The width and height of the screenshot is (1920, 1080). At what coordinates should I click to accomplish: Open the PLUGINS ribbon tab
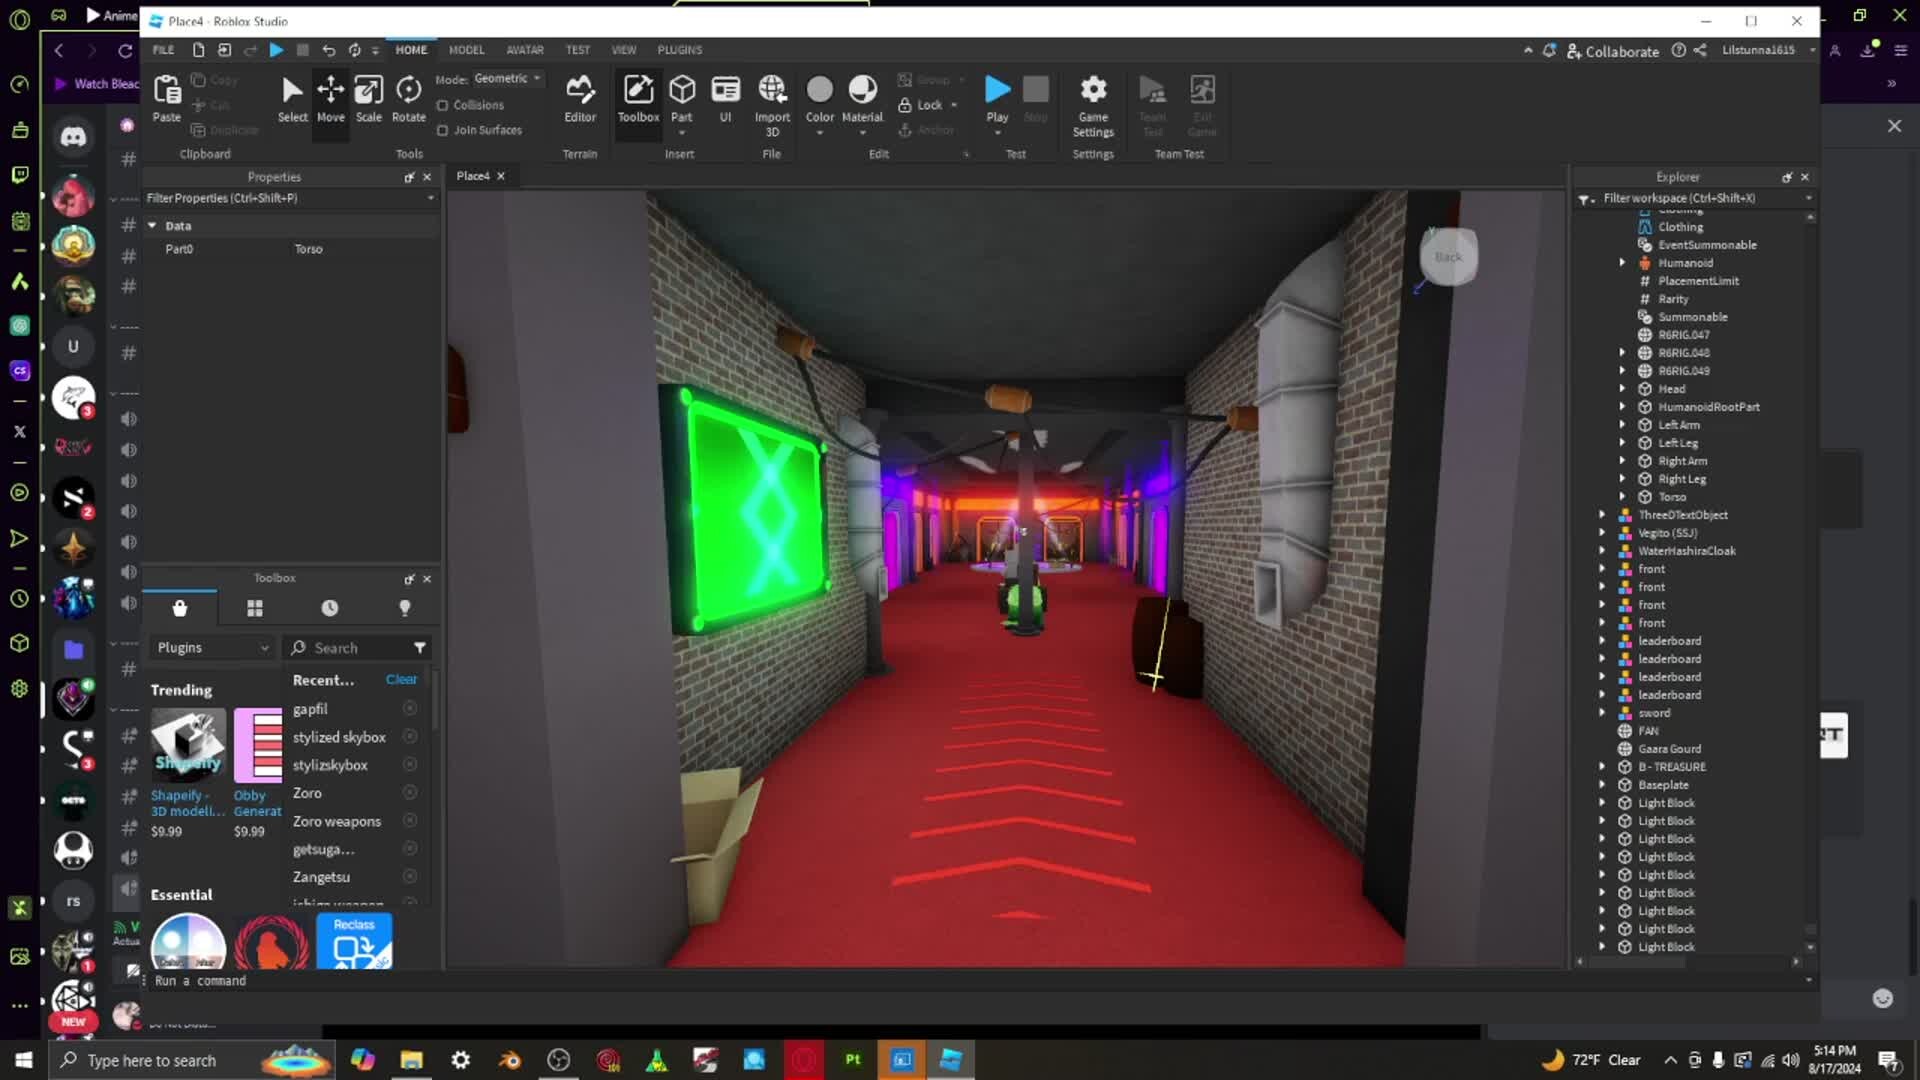(679, 50)
